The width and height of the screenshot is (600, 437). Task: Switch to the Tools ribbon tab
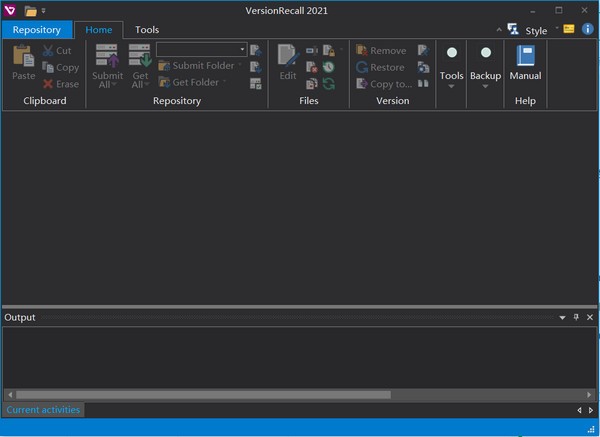coord(147,30)
